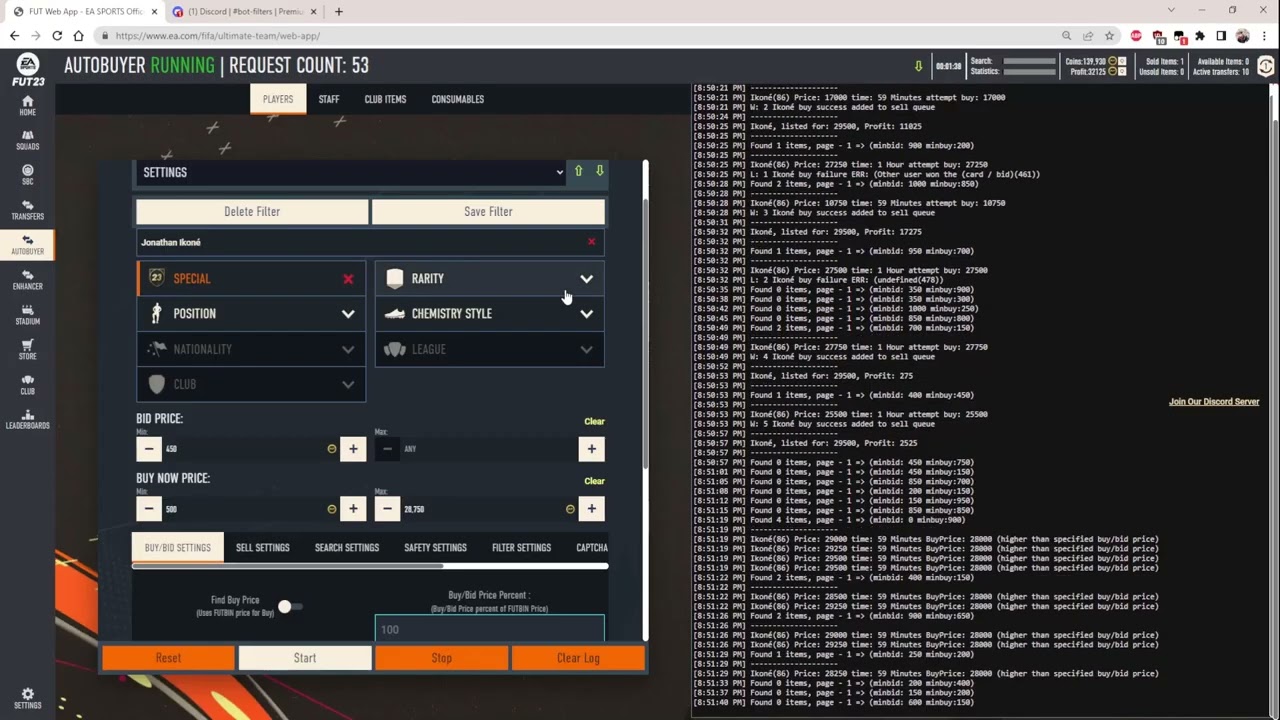Click the green up arrow beside Settings dropdown
This screenshot has height=720, width=1280.
tap(578, 171)
